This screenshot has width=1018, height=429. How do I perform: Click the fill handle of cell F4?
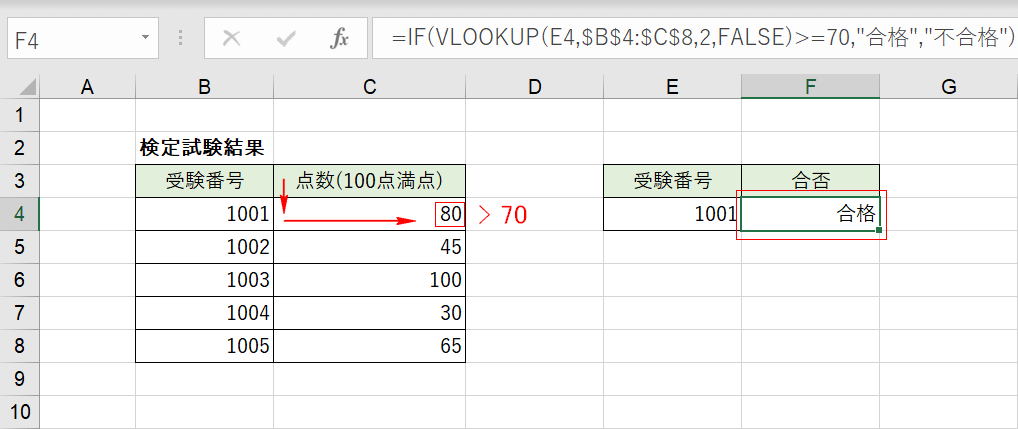coord(878,230)
